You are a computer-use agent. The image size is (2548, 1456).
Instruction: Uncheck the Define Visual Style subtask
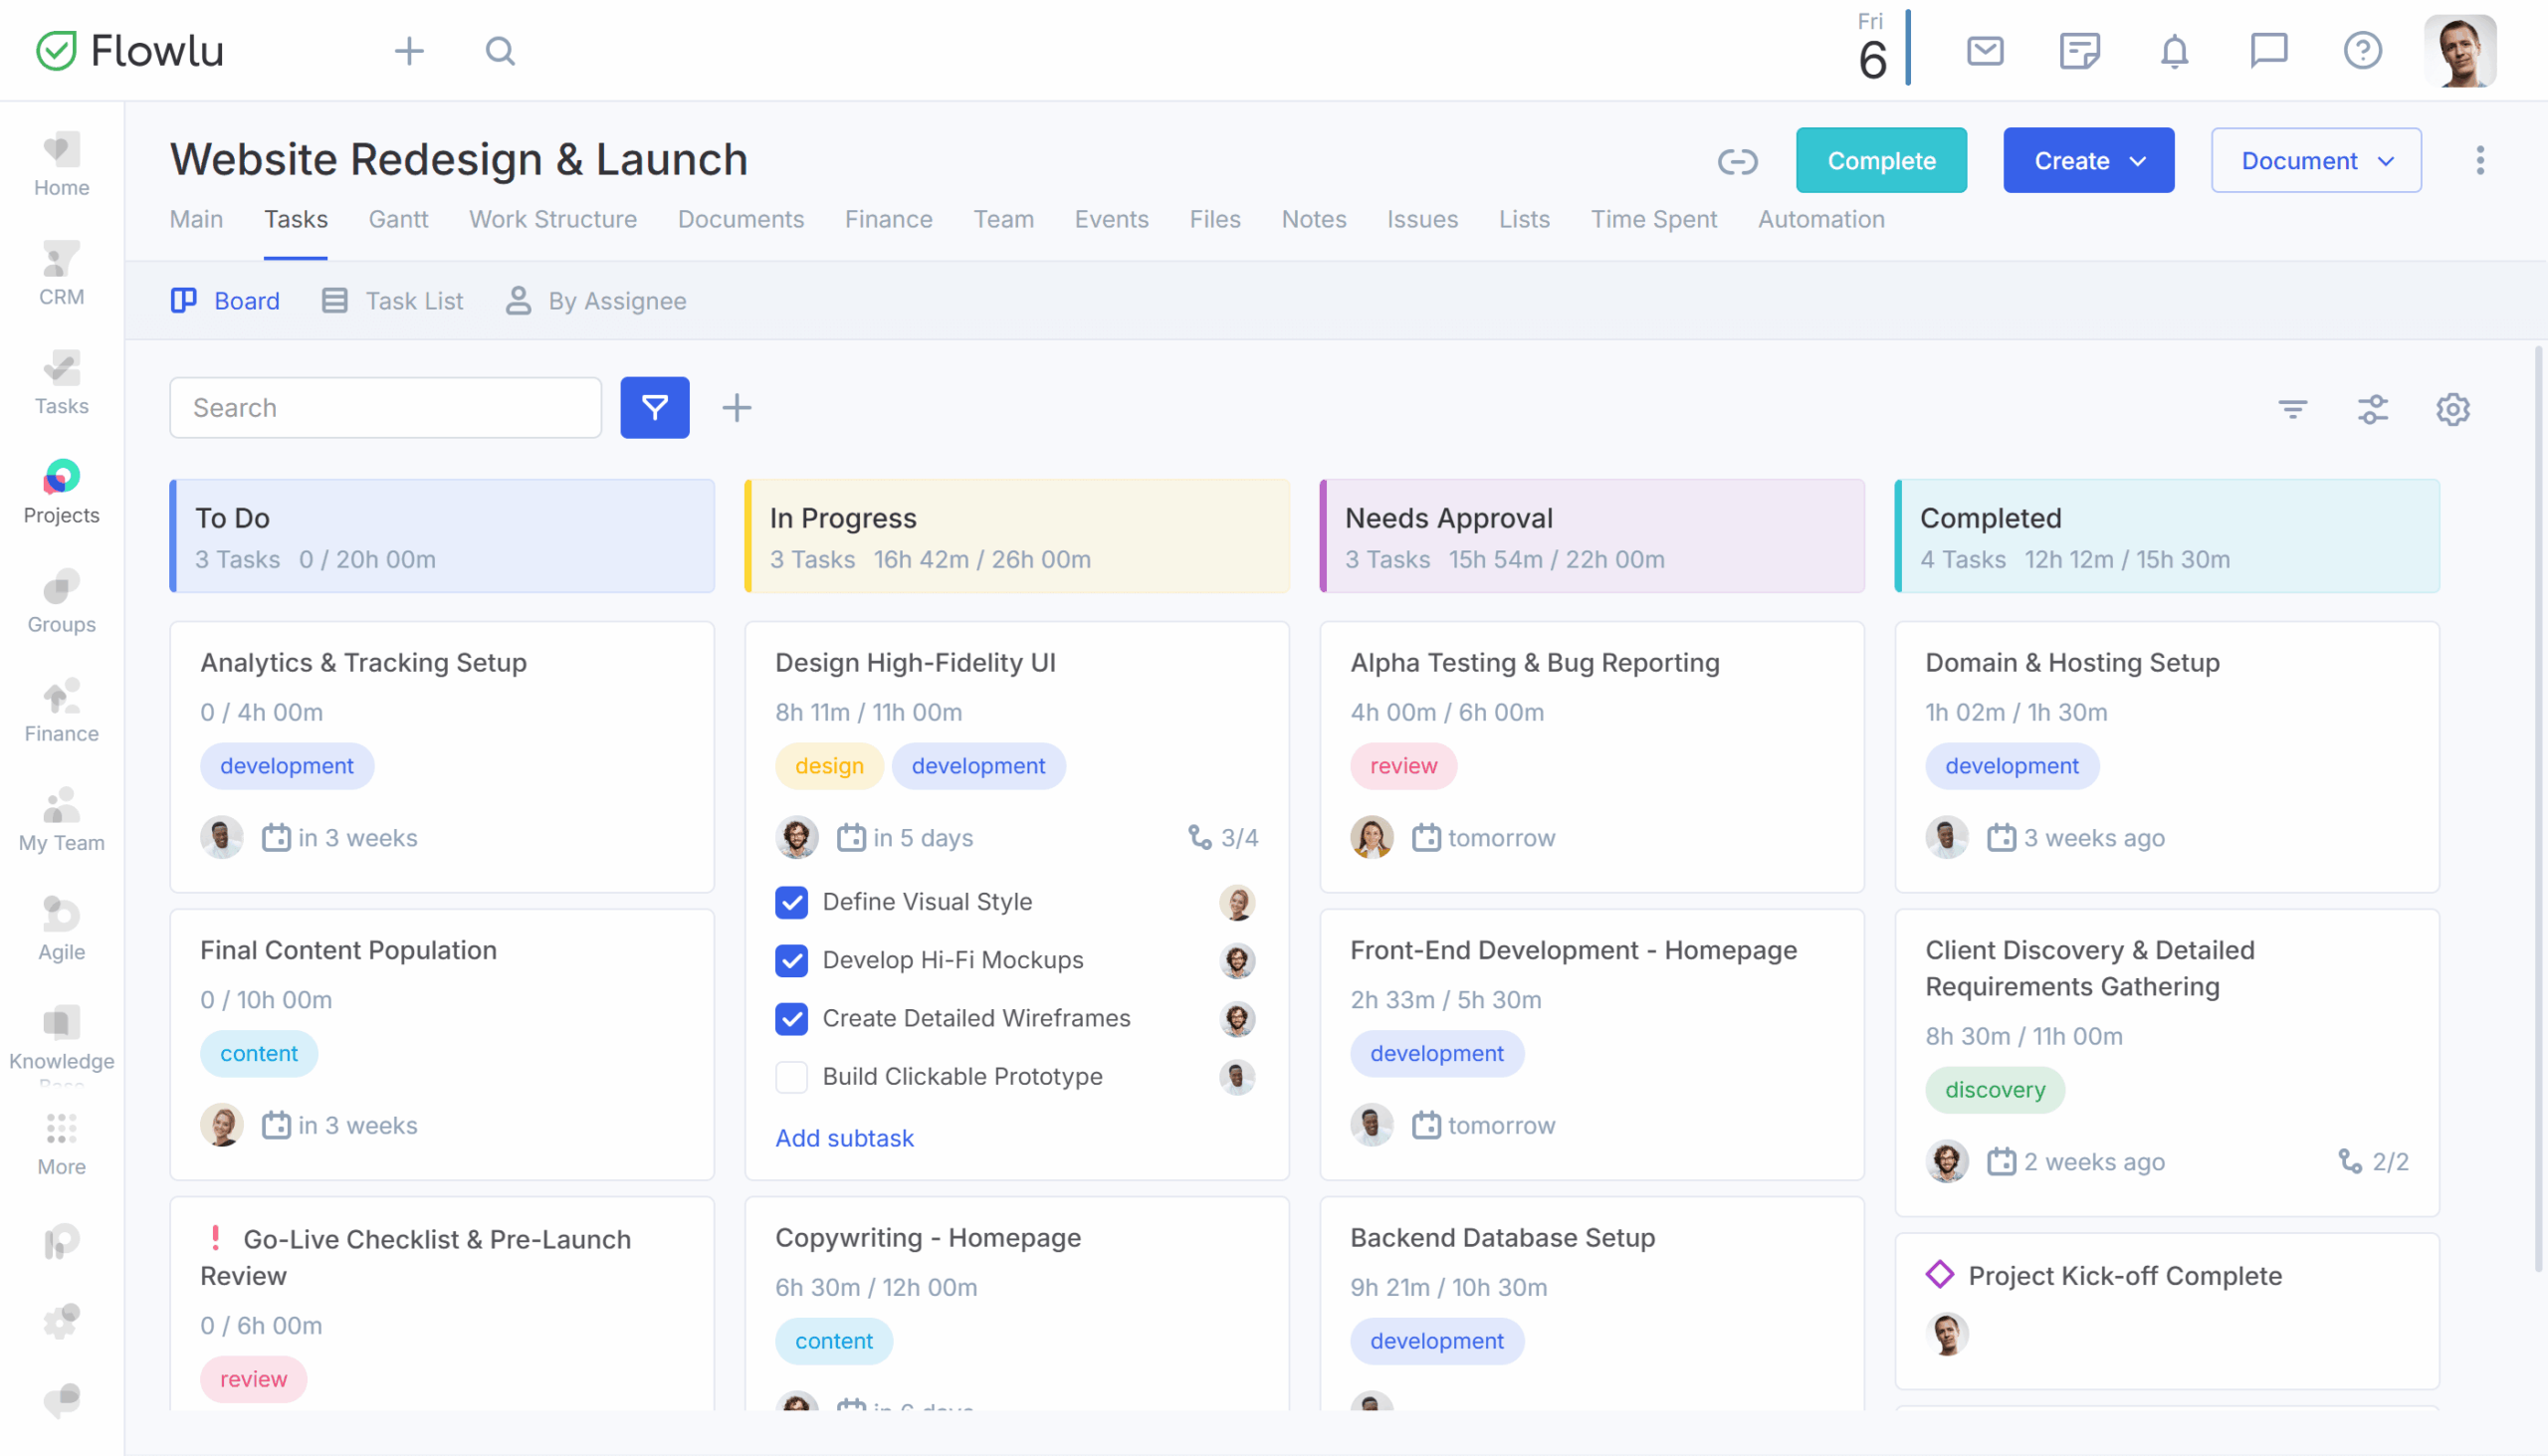pos(791,902)
